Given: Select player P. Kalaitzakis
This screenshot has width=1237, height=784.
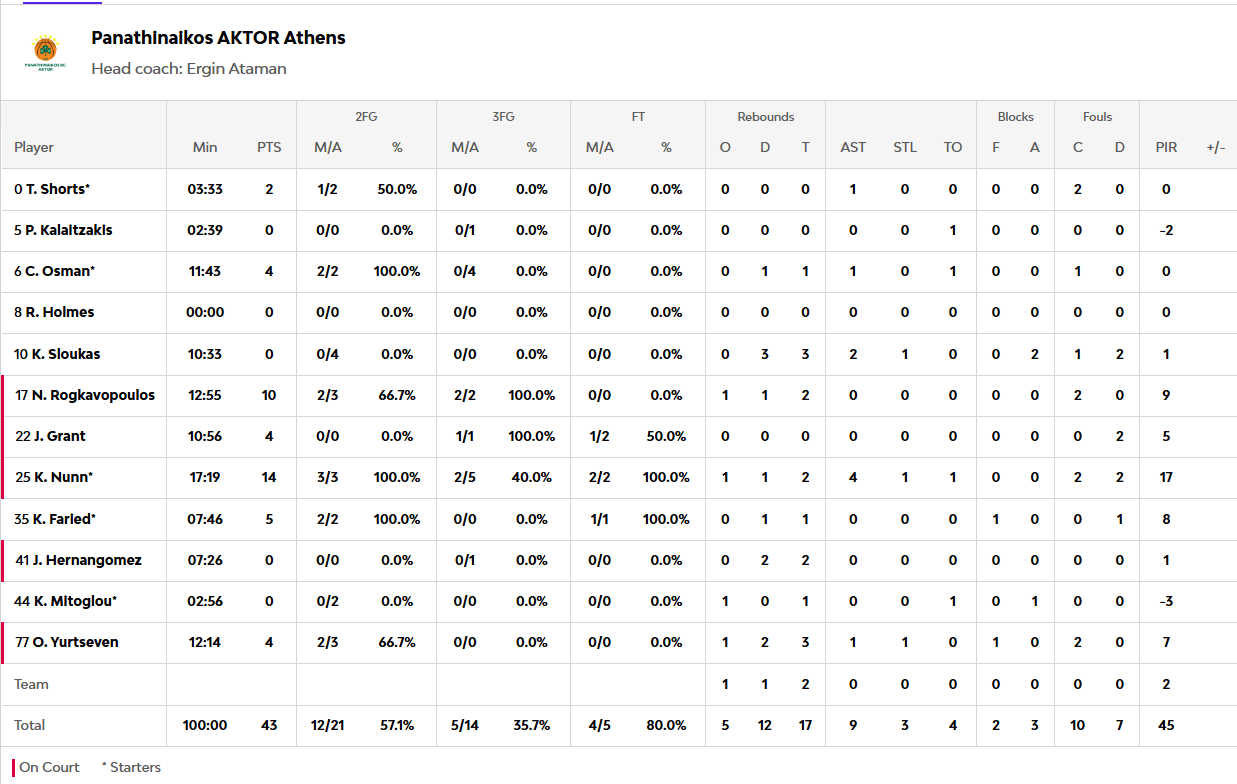Looking at the screenshot, I should pos(69,230).
